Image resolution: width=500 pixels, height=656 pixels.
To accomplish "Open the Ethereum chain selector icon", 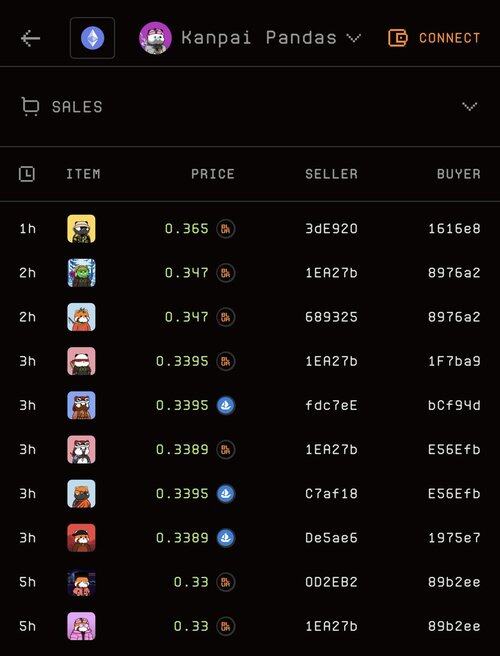I will [x=92, y=38].
